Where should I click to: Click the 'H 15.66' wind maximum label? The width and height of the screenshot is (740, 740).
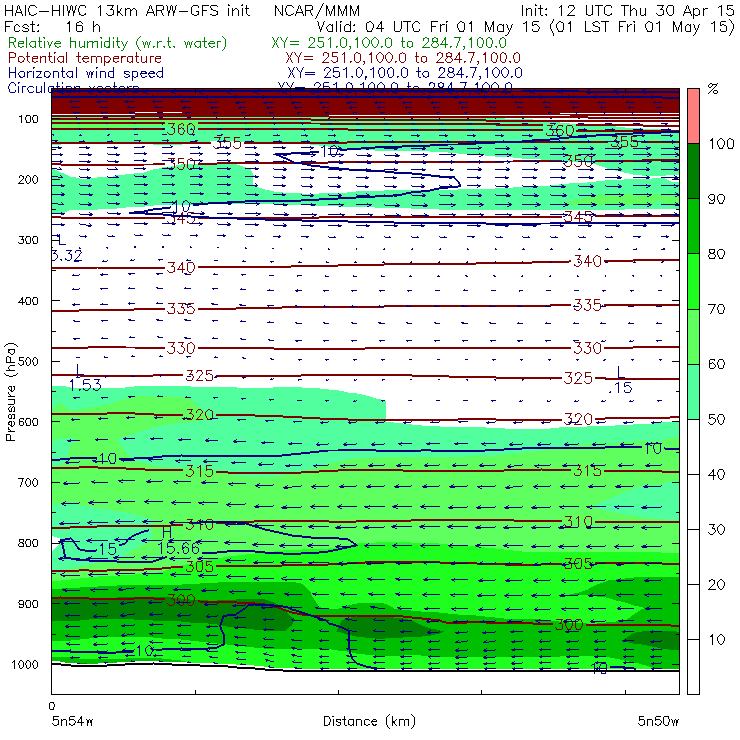[x=178, y=540]
